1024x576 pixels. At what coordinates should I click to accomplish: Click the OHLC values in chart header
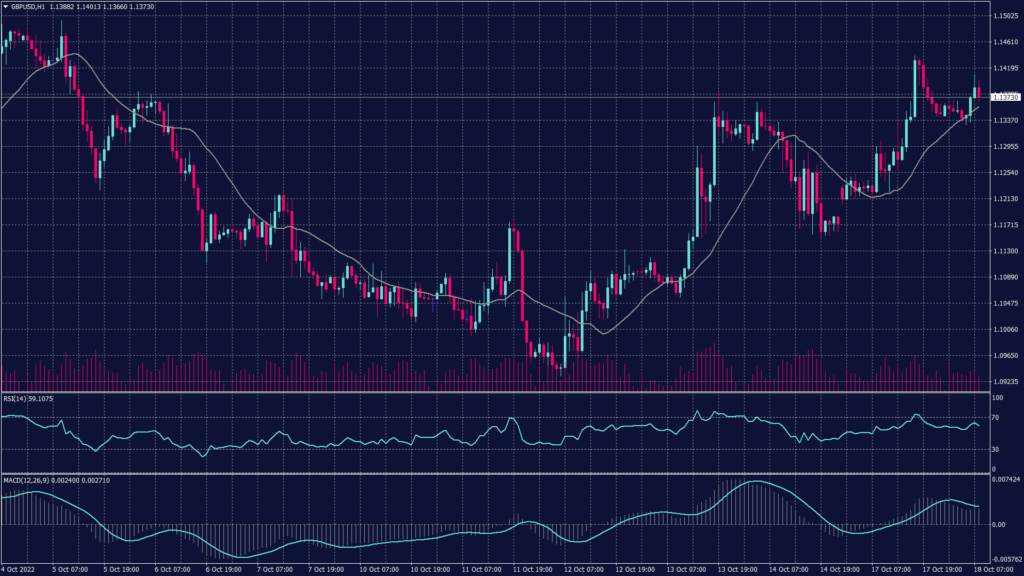[x=112, y=7]
